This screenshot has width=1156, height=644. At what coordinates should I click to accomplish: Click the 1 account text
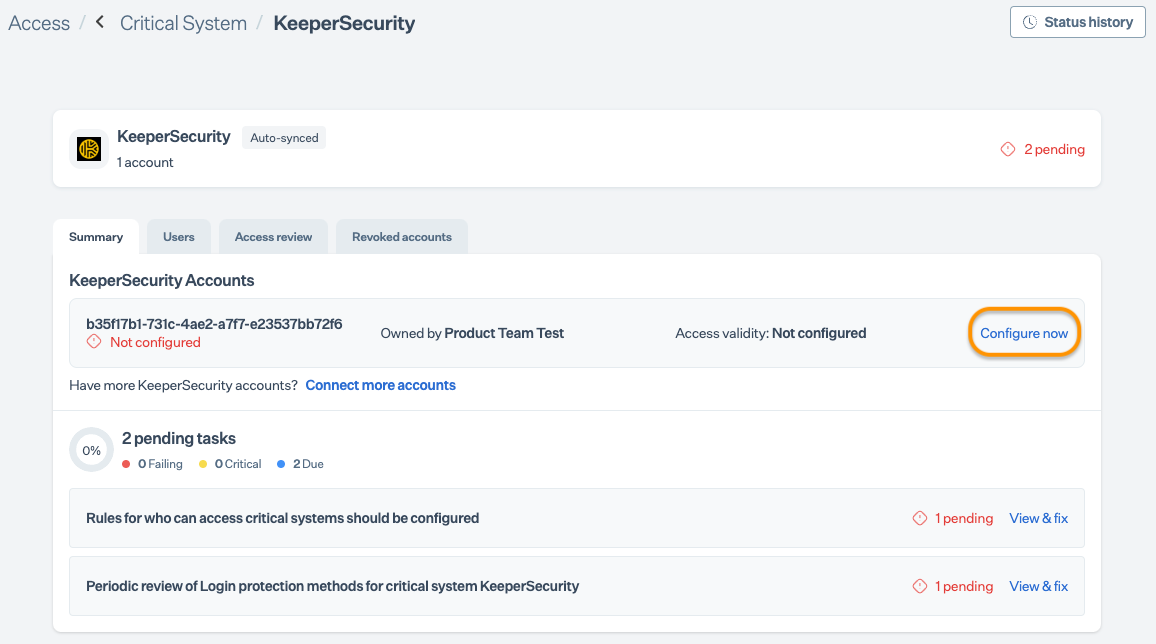[x=144, y=162]
